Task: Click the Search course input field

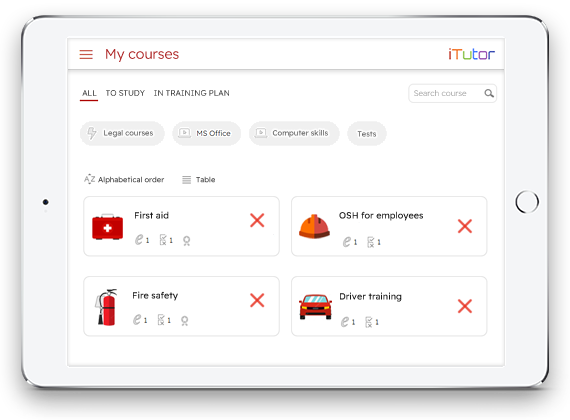Action: (x=447, y=93)
